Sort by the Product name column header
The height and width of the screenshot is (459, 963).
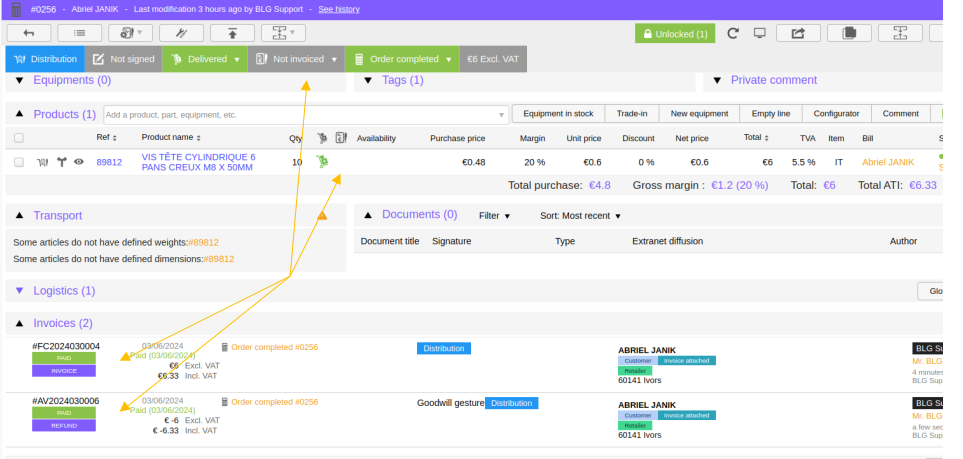171,138
